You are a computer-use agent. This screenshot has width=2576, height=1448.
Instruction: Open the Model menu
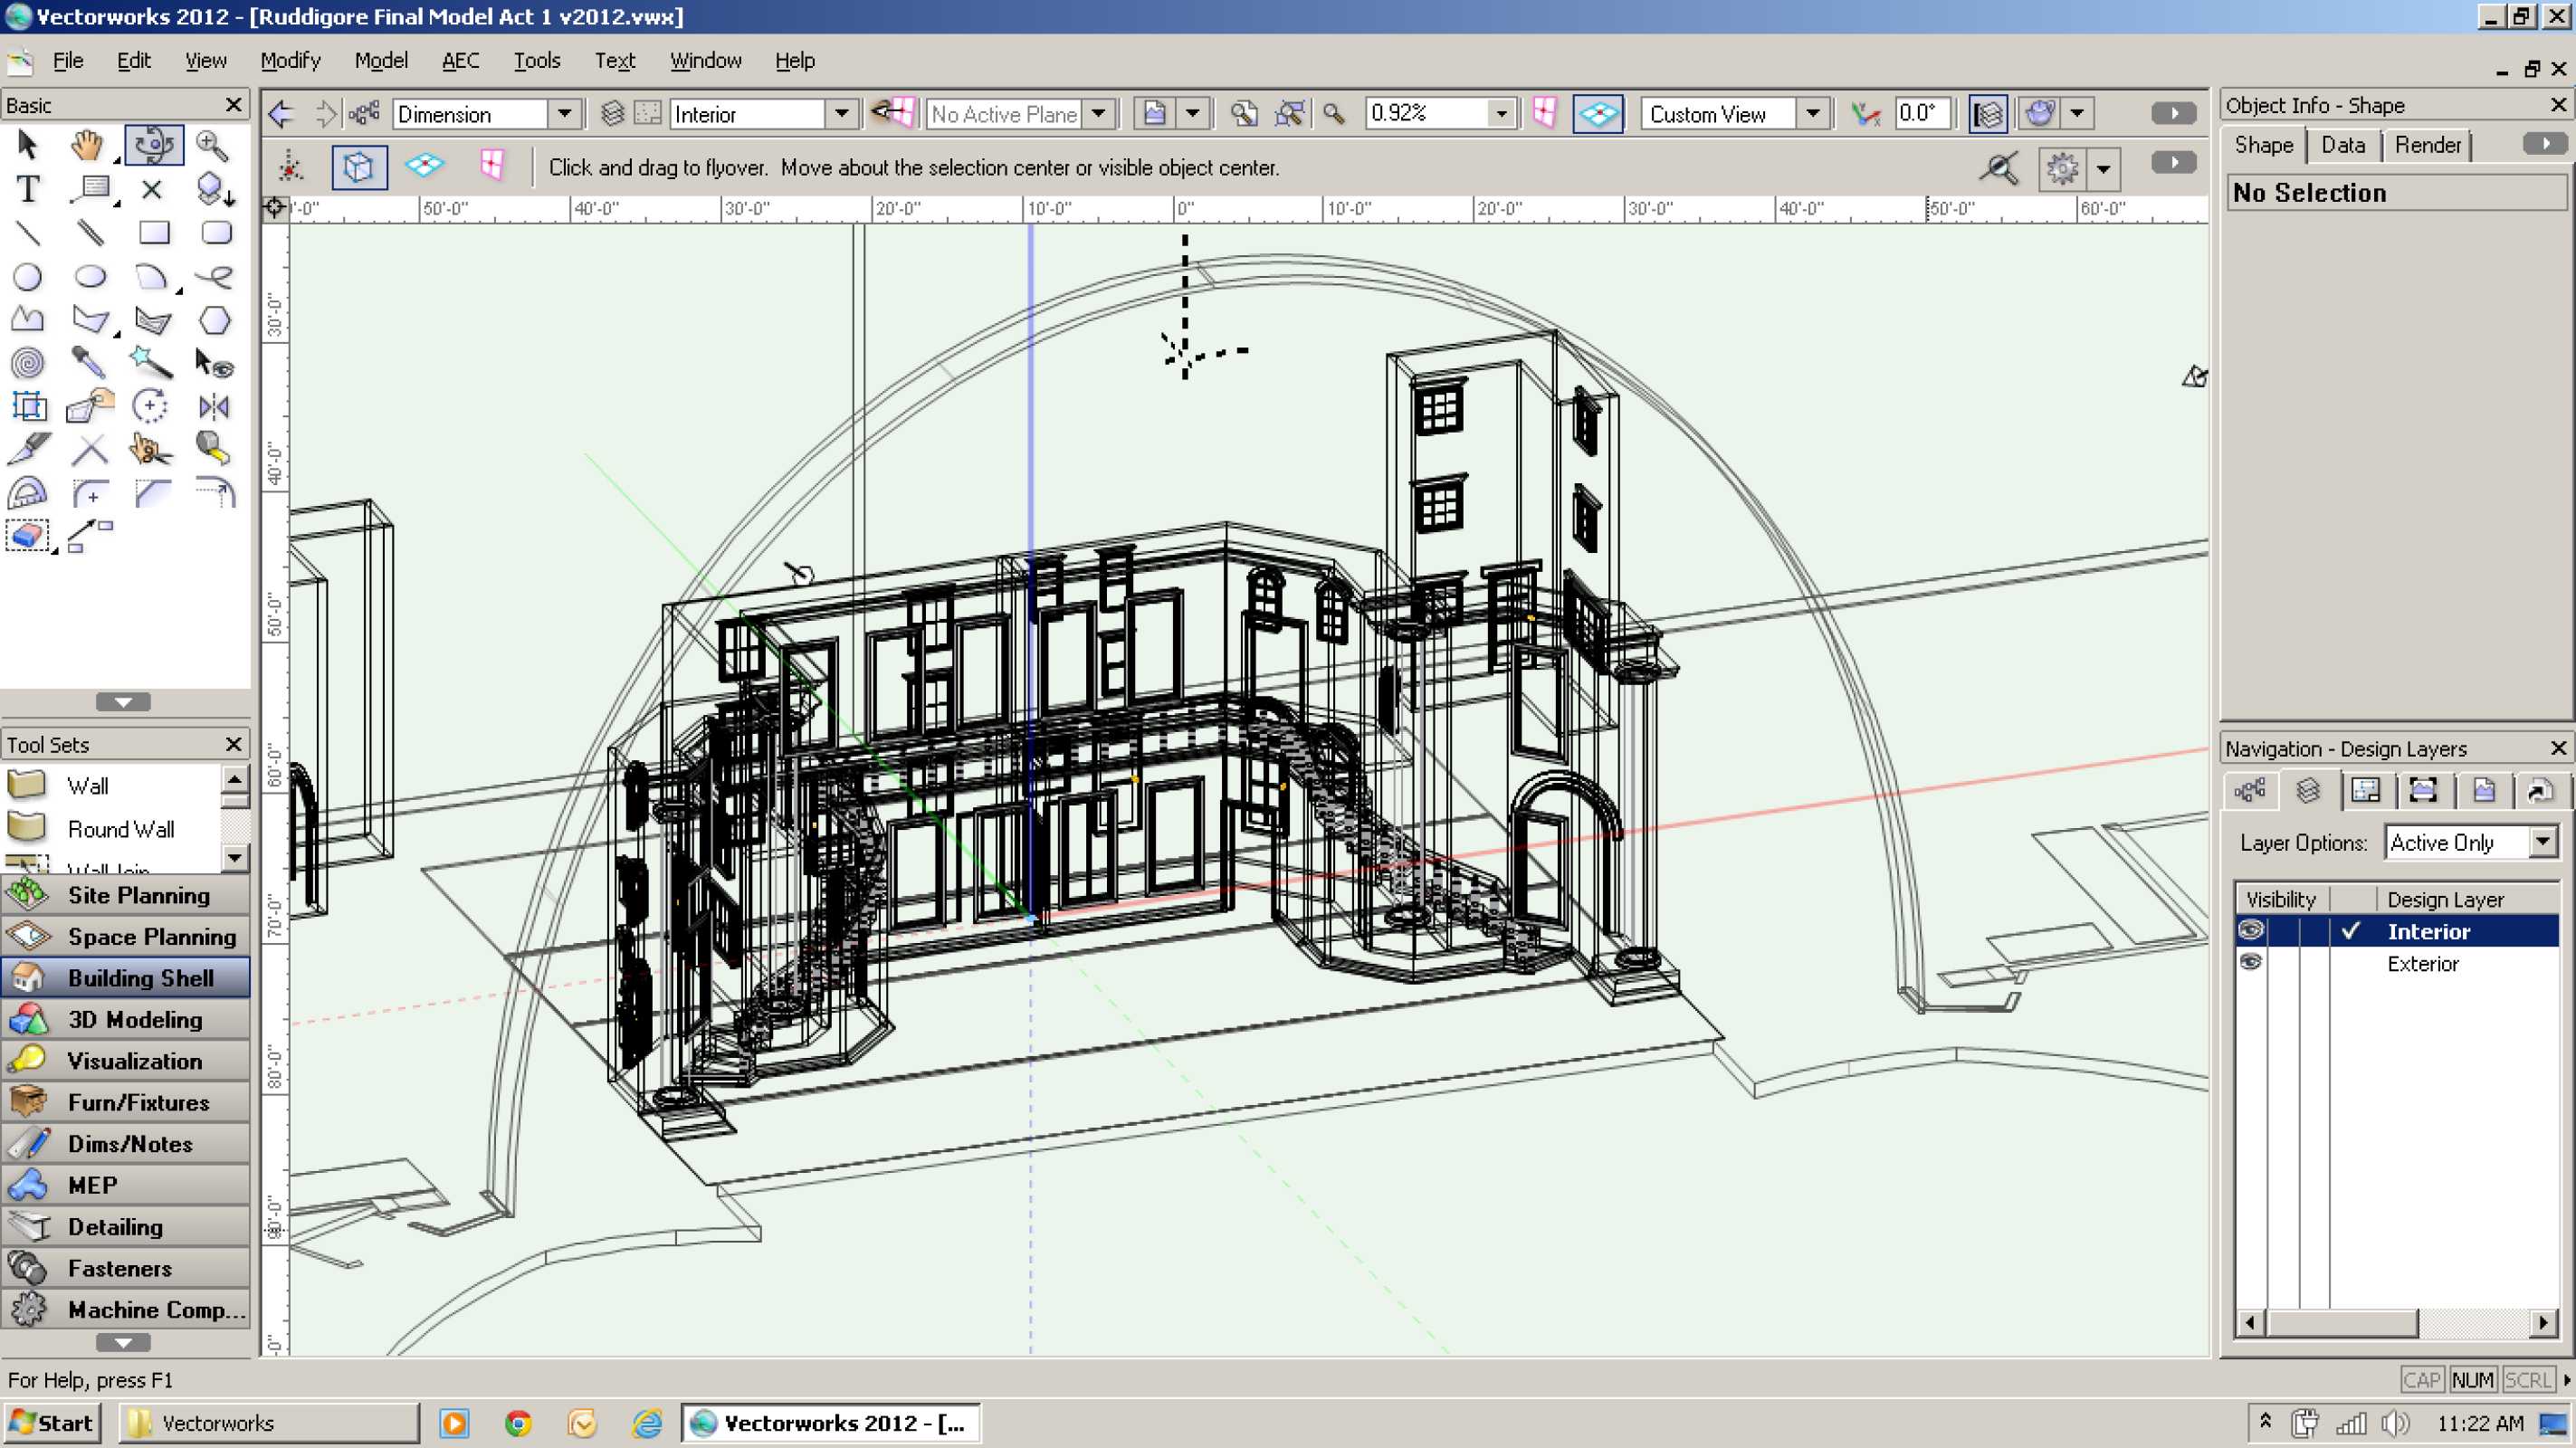pyautogui.click(x=381, y=61)
